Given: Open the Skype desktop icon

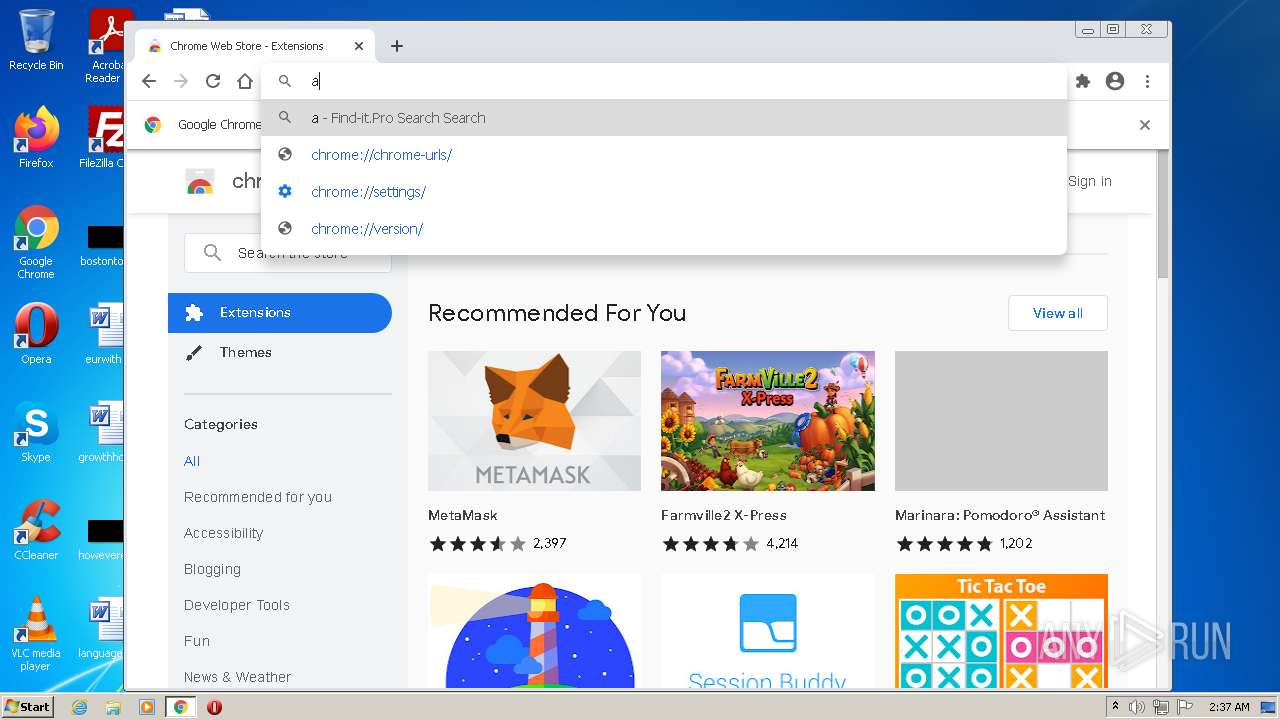Looking at the screenshot, I should (36, 432).
